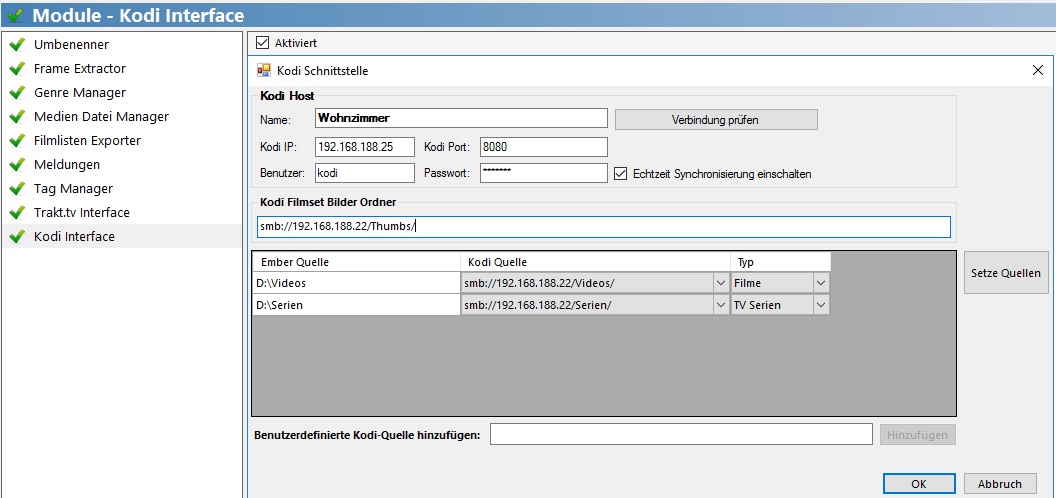
Task: Cancel with the Abbruch button
Action: (x=1000, y=484)
